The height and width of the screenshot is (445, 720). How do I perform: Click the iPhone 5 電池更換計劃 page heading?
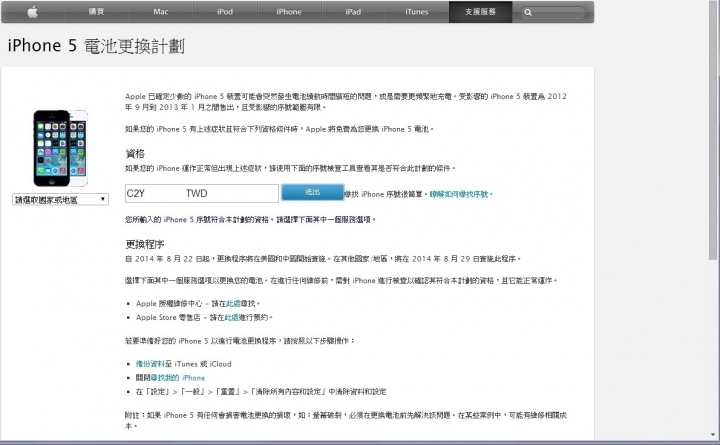tap(96, 46)
